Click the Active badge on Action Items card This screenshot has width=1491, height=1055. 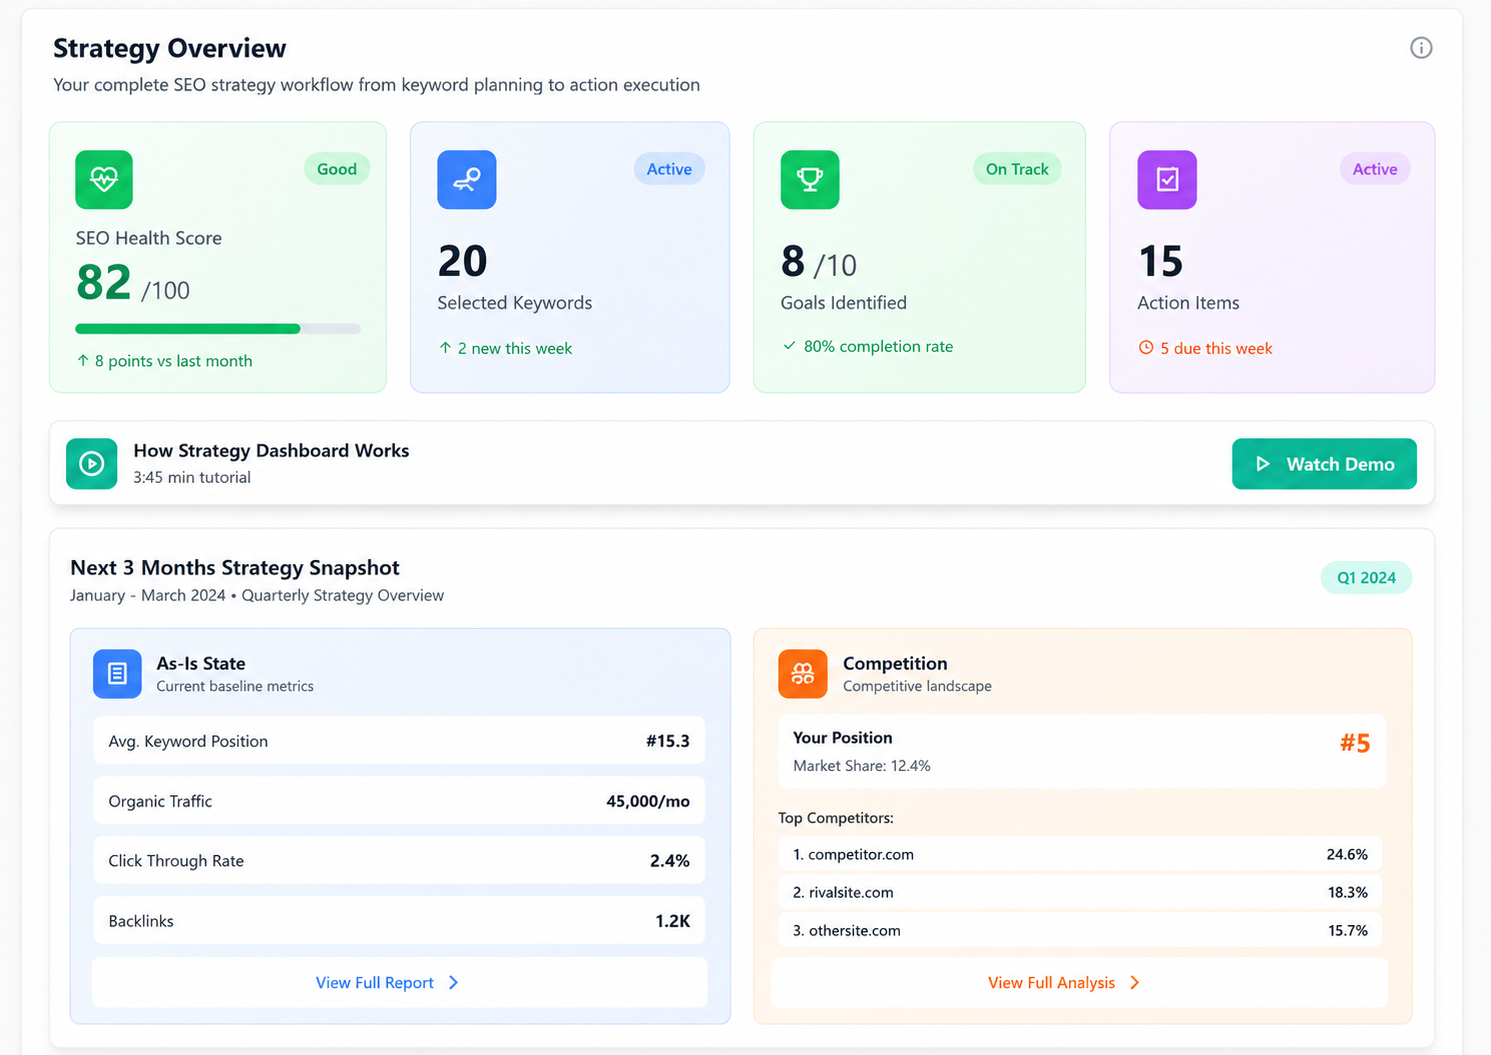tap(1375, 169)
